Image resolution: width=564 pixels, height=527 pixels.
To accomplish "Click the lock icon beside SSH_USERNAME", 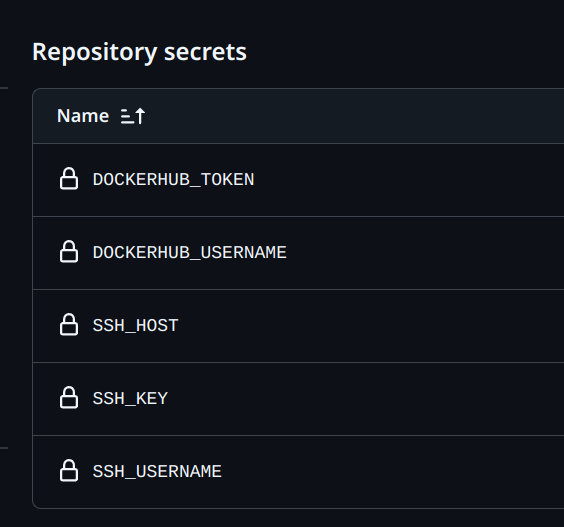I will (69, 470).
